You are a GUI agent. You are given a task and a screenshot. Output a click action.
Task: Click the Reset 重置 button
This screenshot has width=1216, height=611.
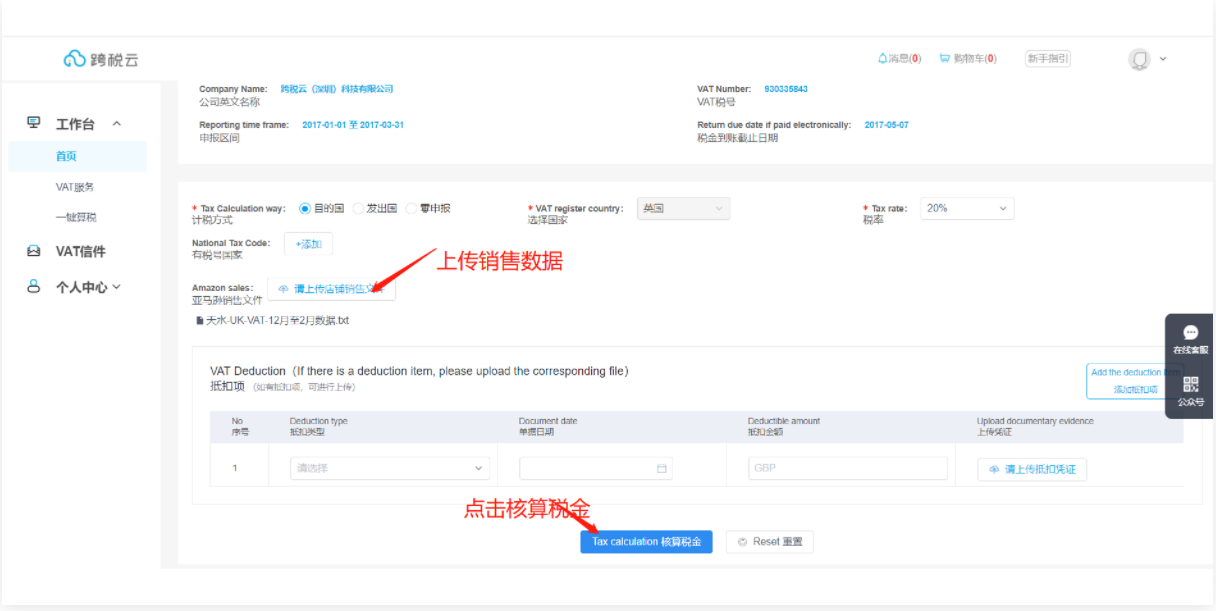[x=770, y=541]
